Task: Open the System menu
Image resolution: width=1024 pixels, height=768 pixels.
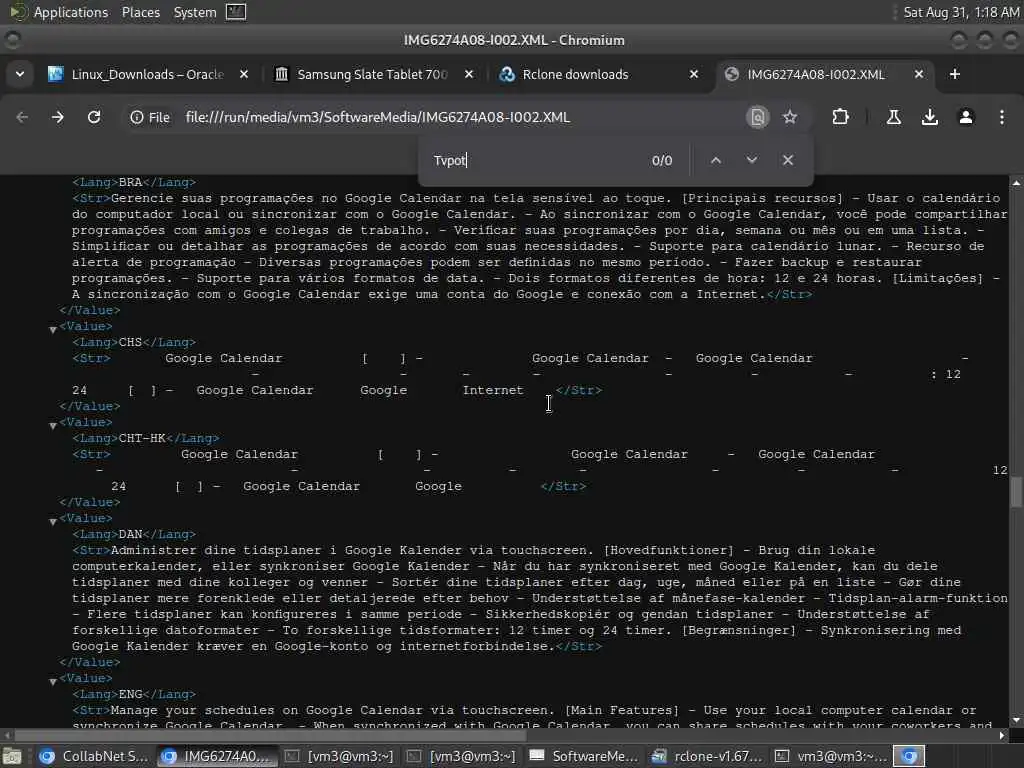Action: [x=195, y=12]
